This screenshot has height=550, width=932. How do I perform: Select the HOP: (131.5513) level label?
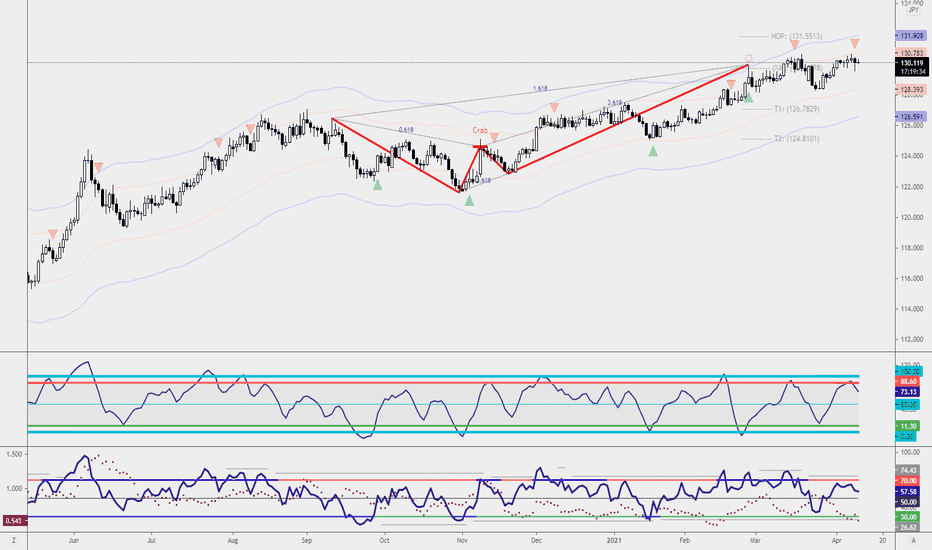796,36
